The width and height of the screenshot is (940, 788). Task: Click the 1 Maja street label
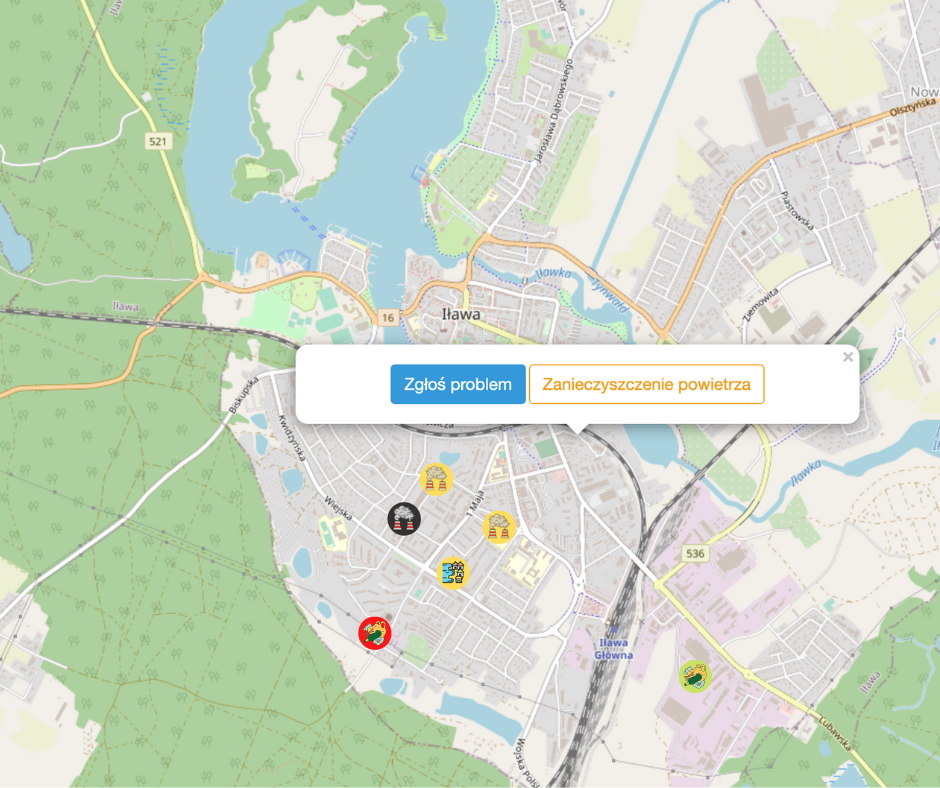click(475, 504)
